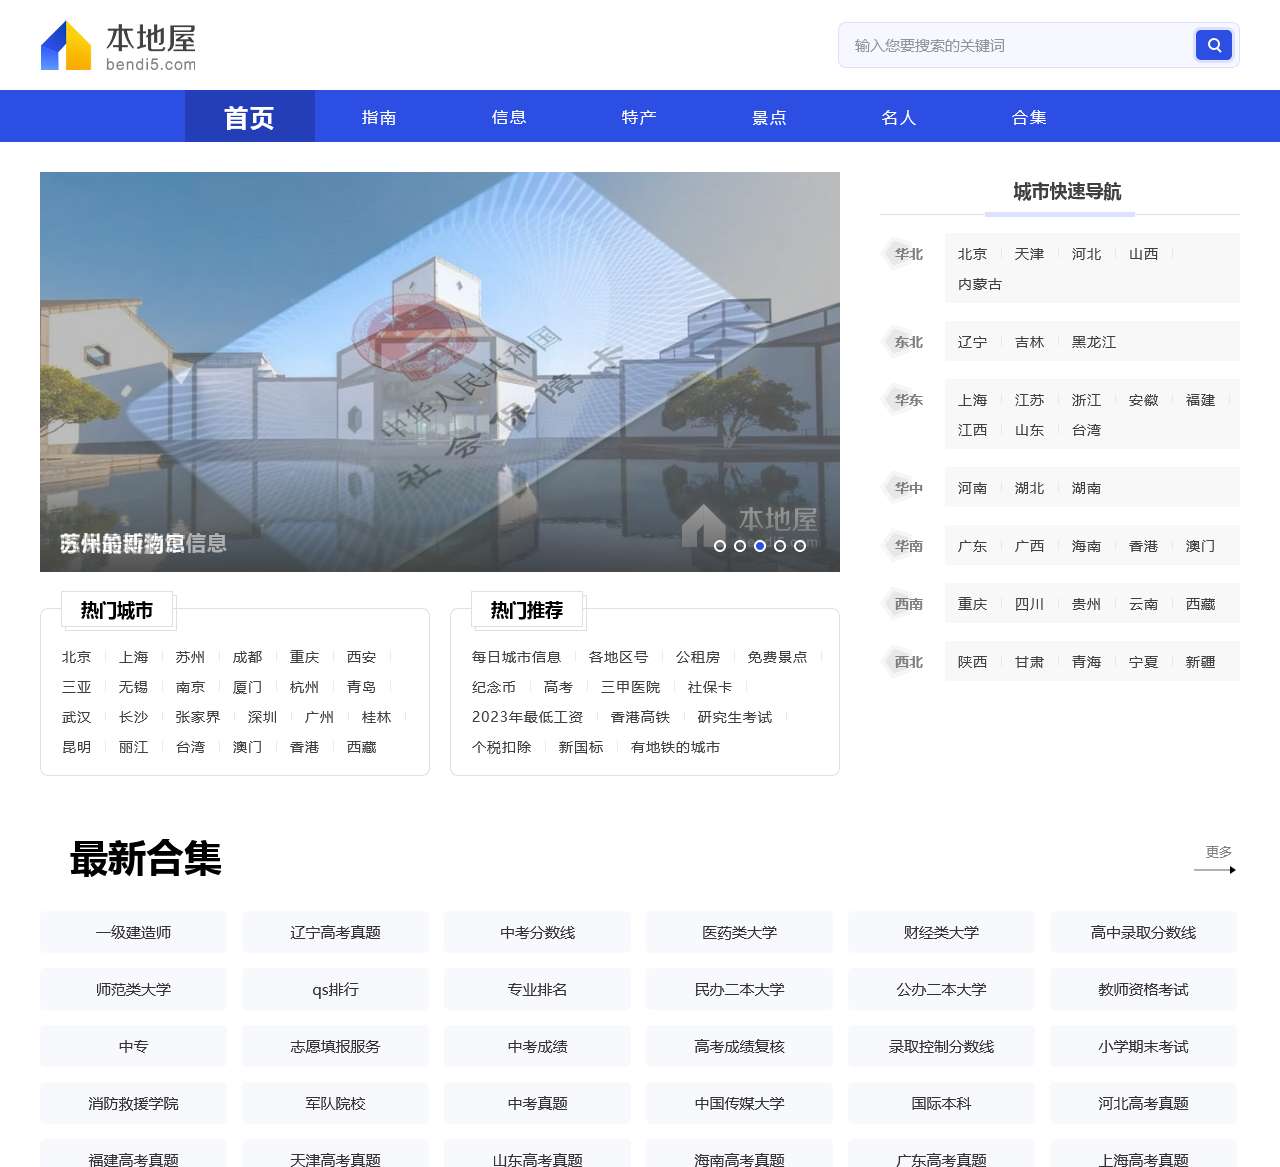Select the third carousel slide dot

[760, 546]
